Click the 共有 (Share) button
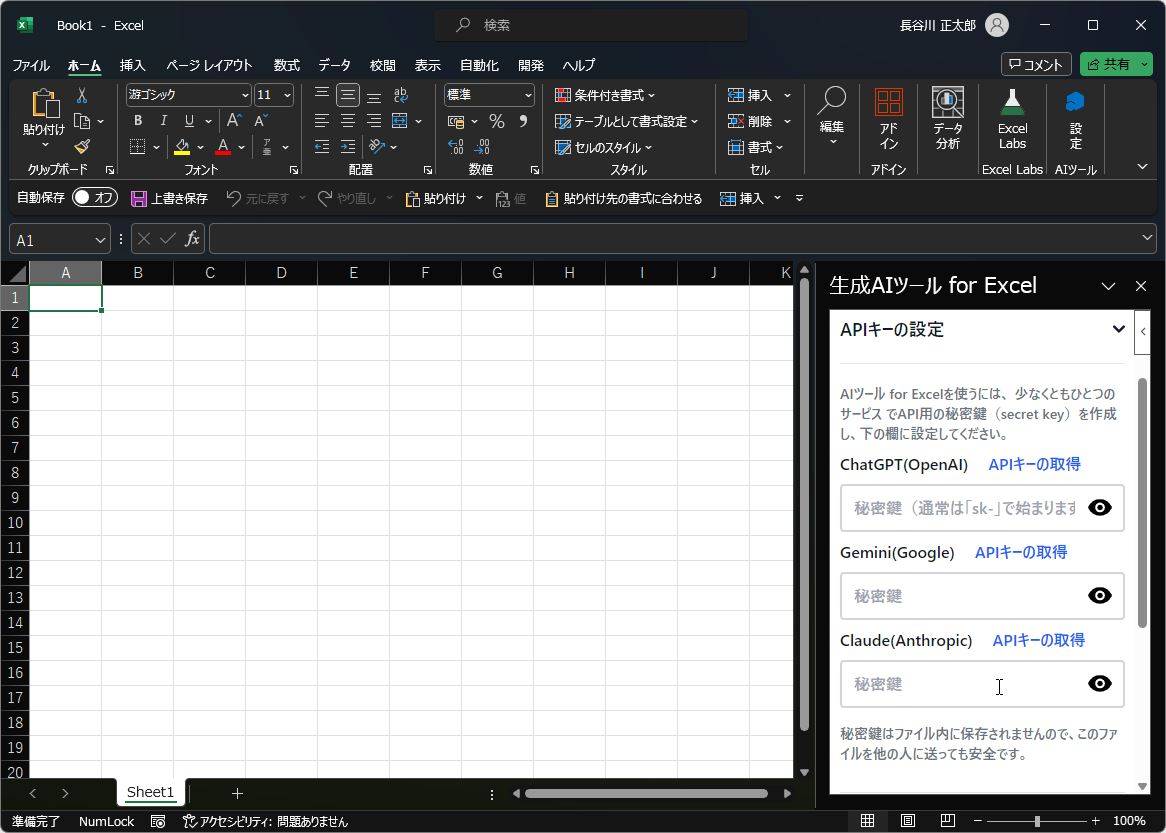1166x833 pixels. (x=1116, y=63)
